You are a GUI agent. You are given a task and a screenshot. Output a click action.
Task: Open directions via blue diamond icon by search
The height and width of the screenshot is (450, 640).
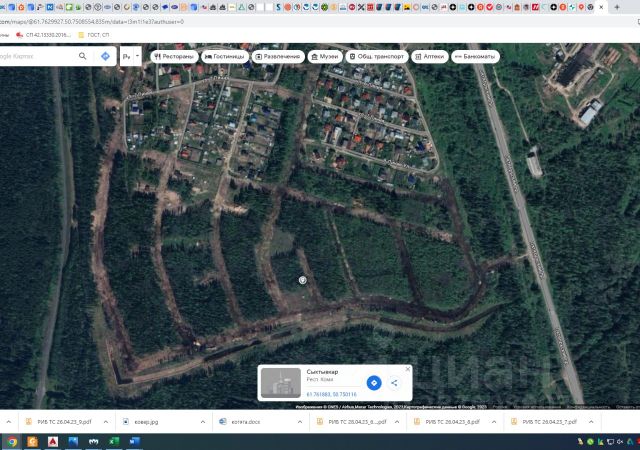pyautogui.click(x=105, y=56)
